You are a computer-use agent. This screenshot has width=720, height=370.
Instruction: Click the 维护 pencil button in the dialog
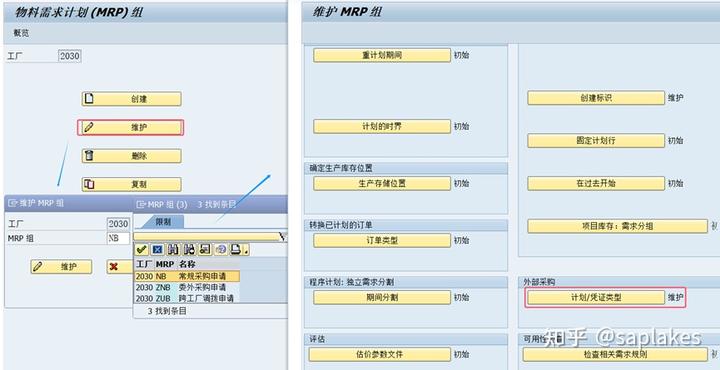(61, 267)
